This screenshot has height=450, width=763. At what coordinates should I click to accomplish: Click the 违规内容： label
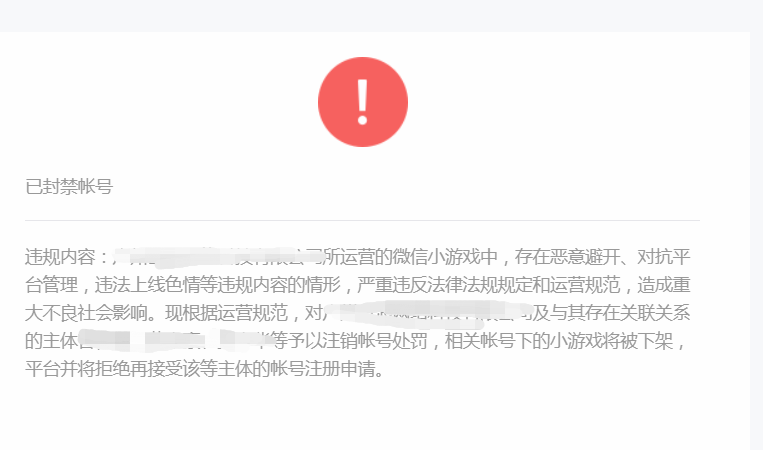[x=68, y=256]
